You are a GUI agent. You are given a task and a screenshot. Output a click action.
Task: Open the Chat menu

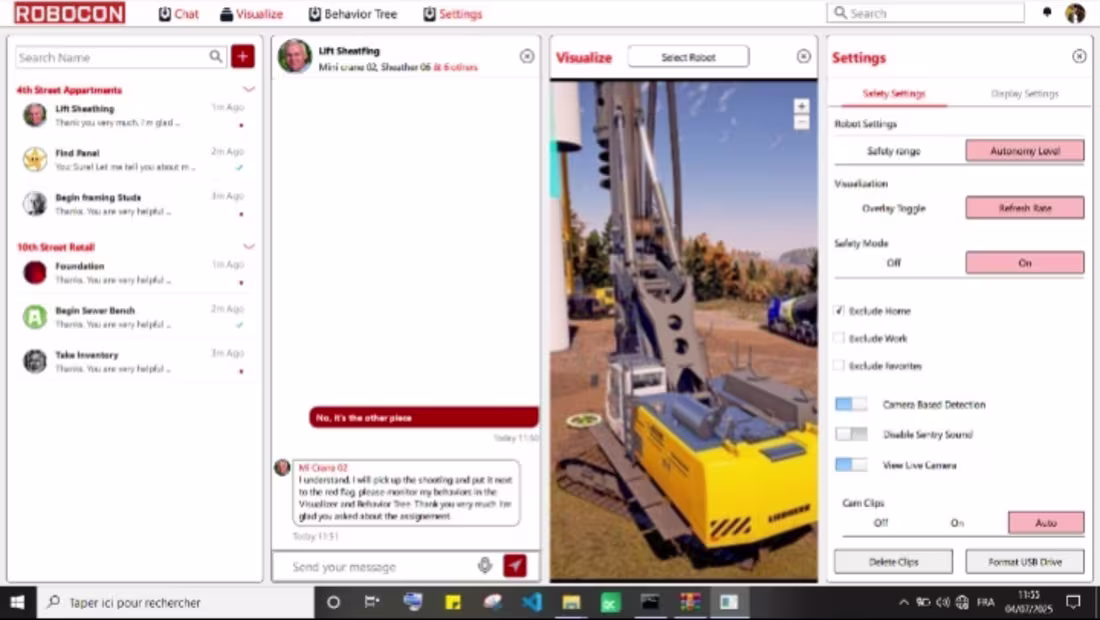tap(178, 14)
